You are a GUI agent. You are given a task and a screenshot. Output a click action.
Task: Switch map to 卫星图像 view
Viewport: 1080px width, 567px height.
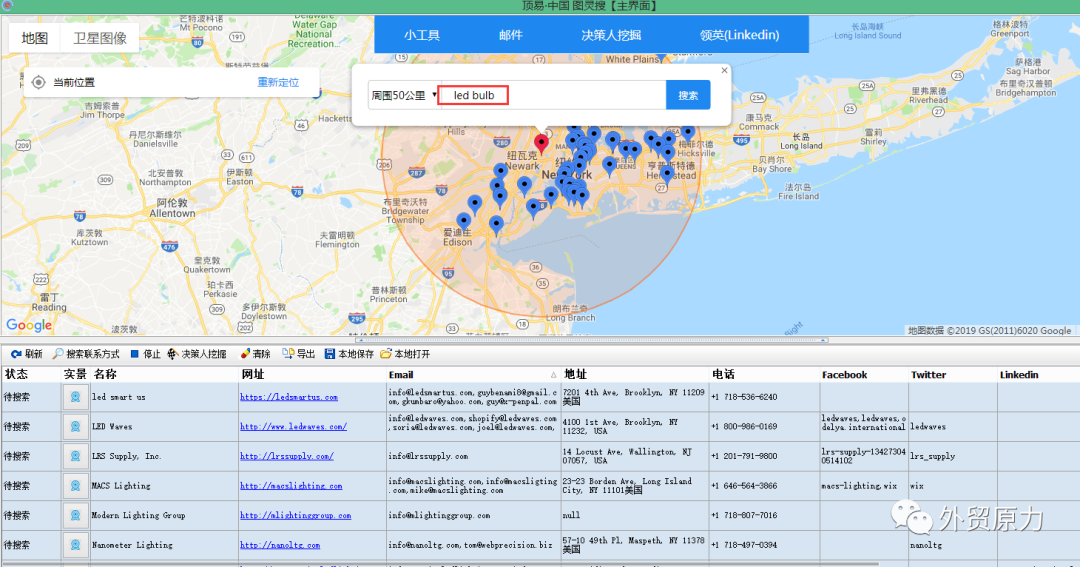click(100, 38)
